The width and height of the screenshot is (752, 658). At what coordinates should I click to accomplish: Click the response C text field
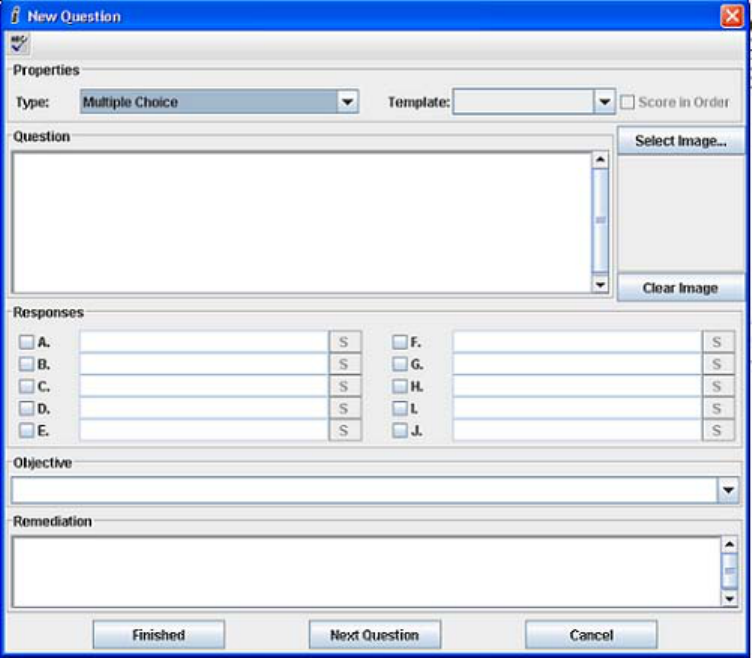pos(204,386)
